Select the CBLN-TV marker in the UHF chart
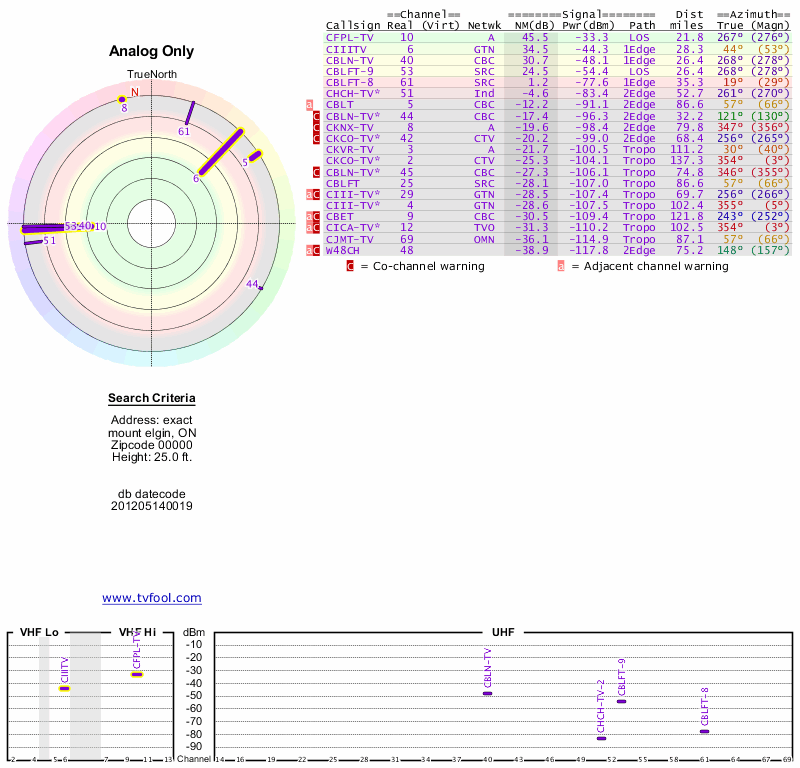This screenshot has height=768, width=800. pos(487,693)
